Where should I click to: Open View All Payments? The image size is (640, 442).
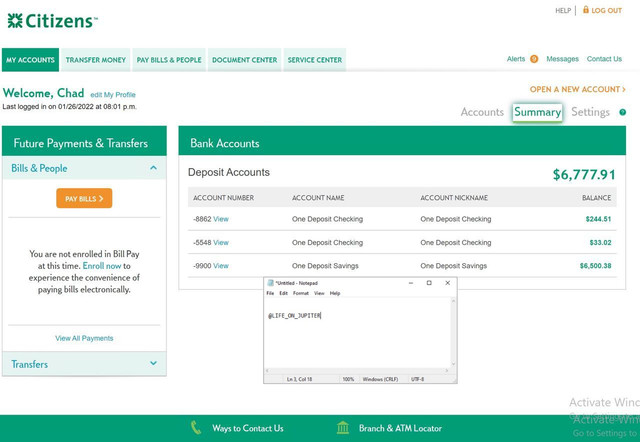coord(84,338)
